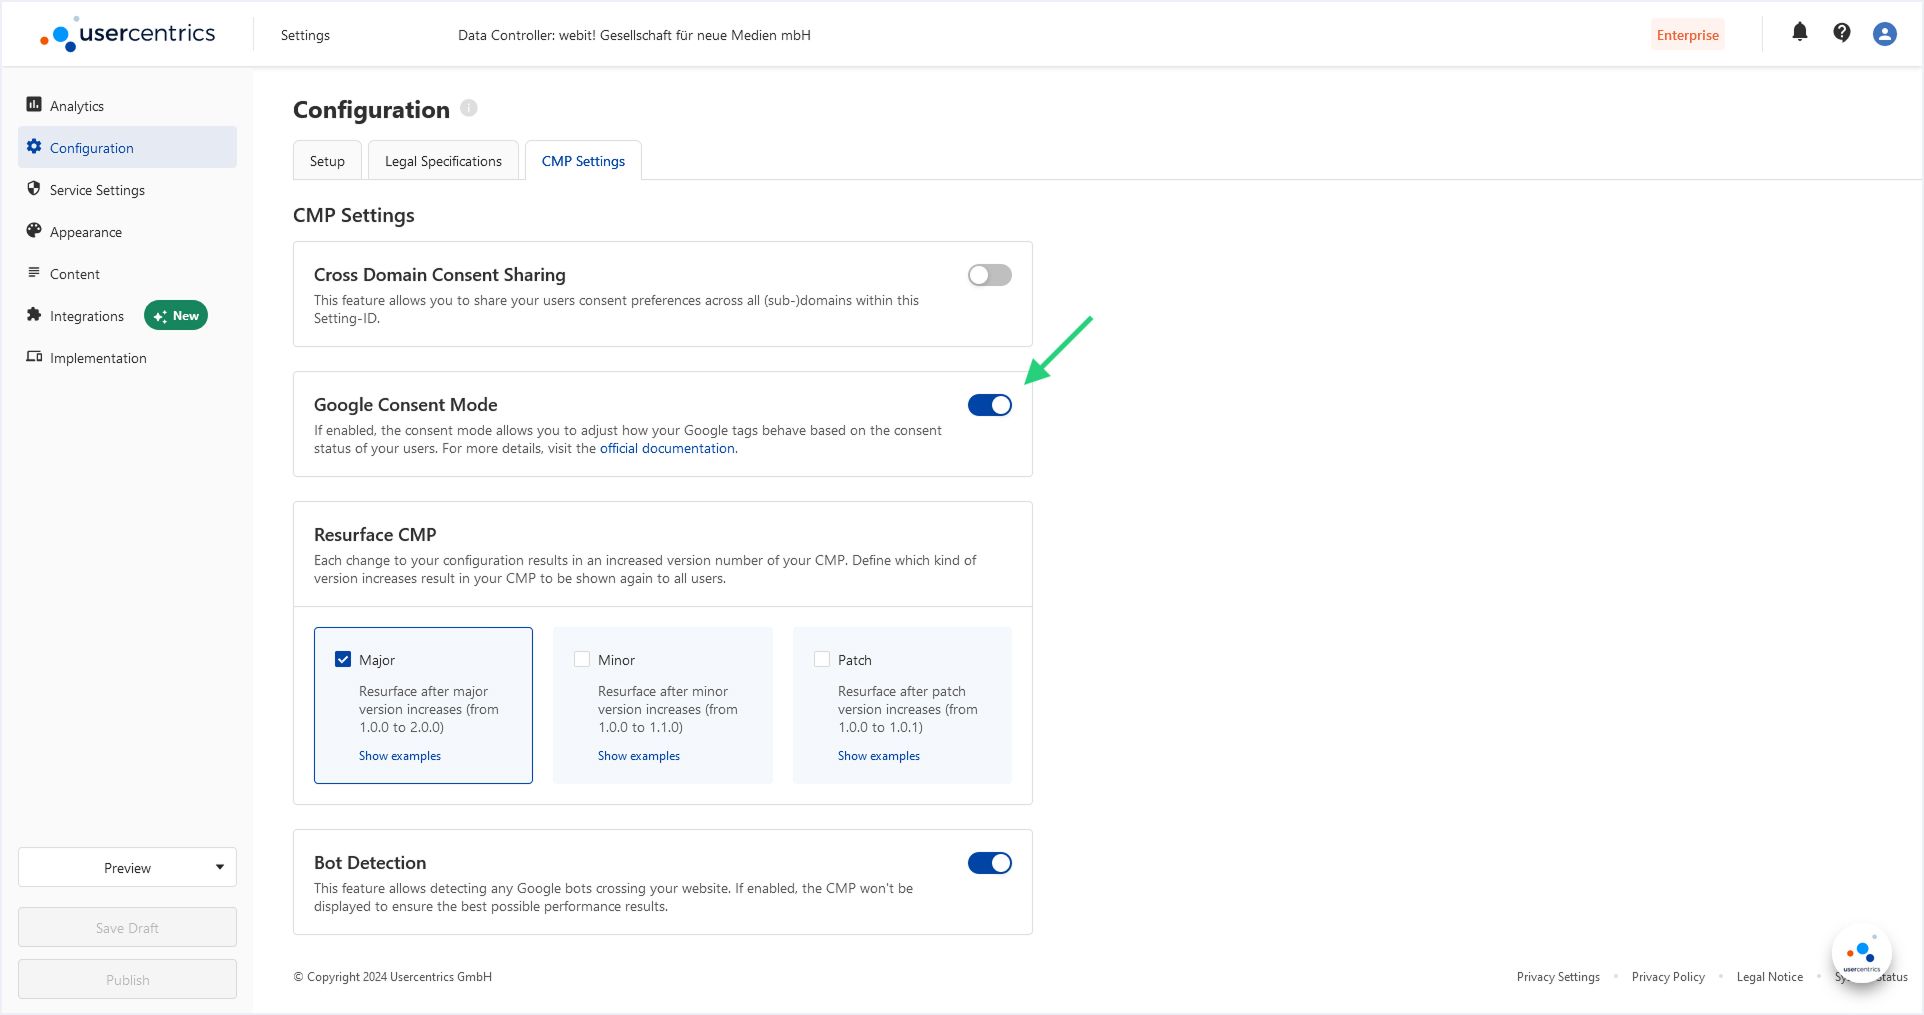Open the Analytics section icon
Image resolution: width=1924 pixels, height=1015 pixels.
pyautogui.click(x=33, y=105)
